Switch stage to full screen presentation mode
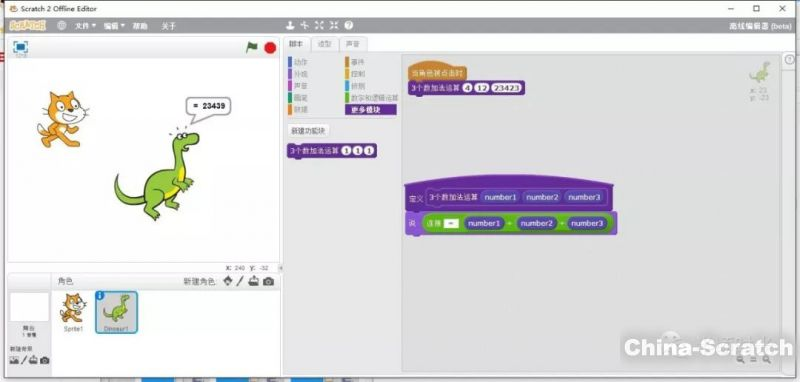Image resolution: width=800 pixels, height=382 pixels. (x=20, y=47)
